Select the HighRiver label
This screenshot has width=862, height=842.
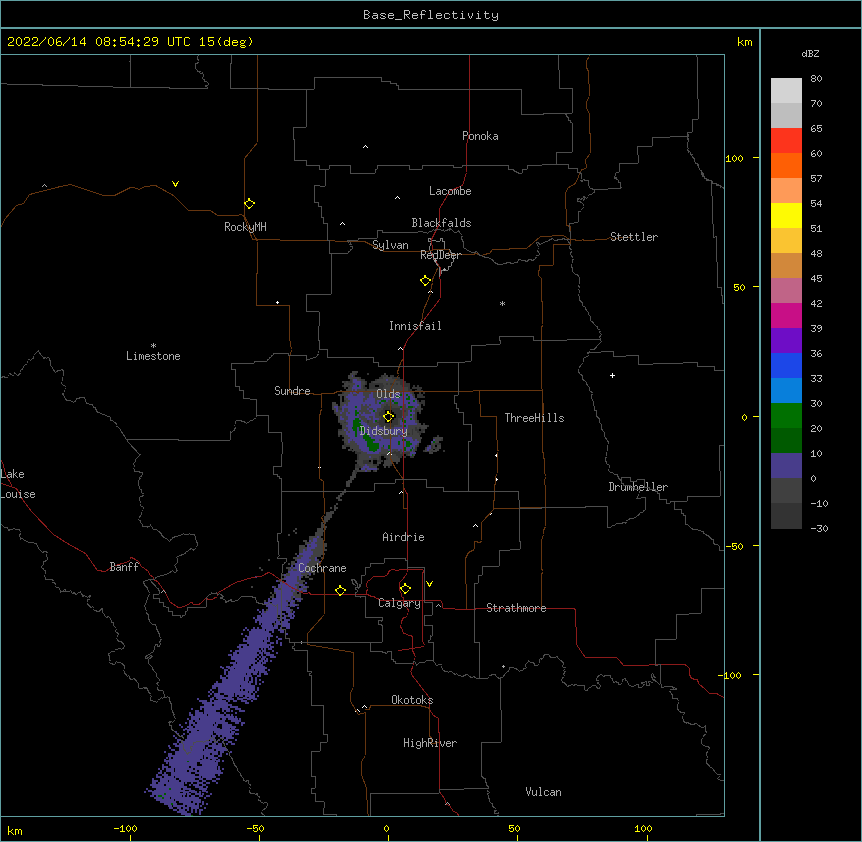(x=430, y=743)
